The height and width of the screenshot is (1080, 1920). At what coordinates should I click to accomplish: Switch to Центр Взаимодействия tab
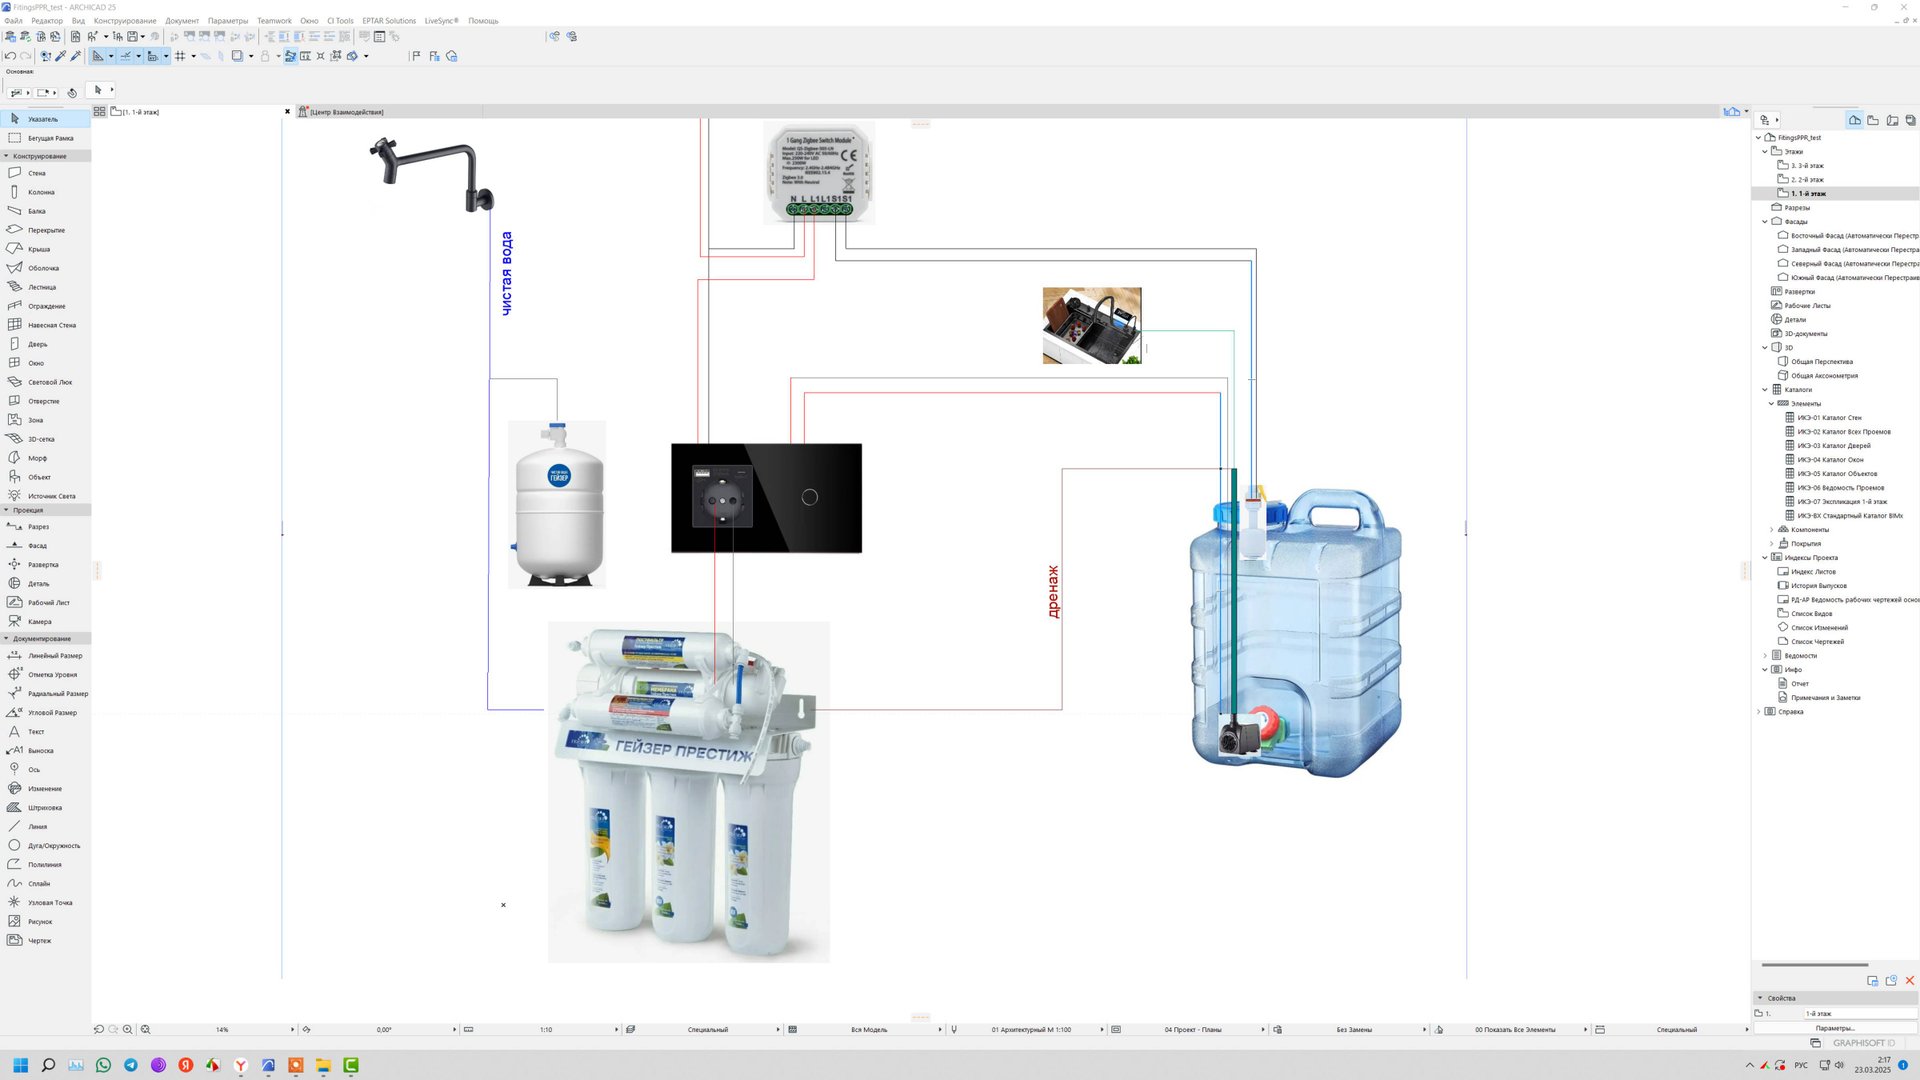coord(345,112)
